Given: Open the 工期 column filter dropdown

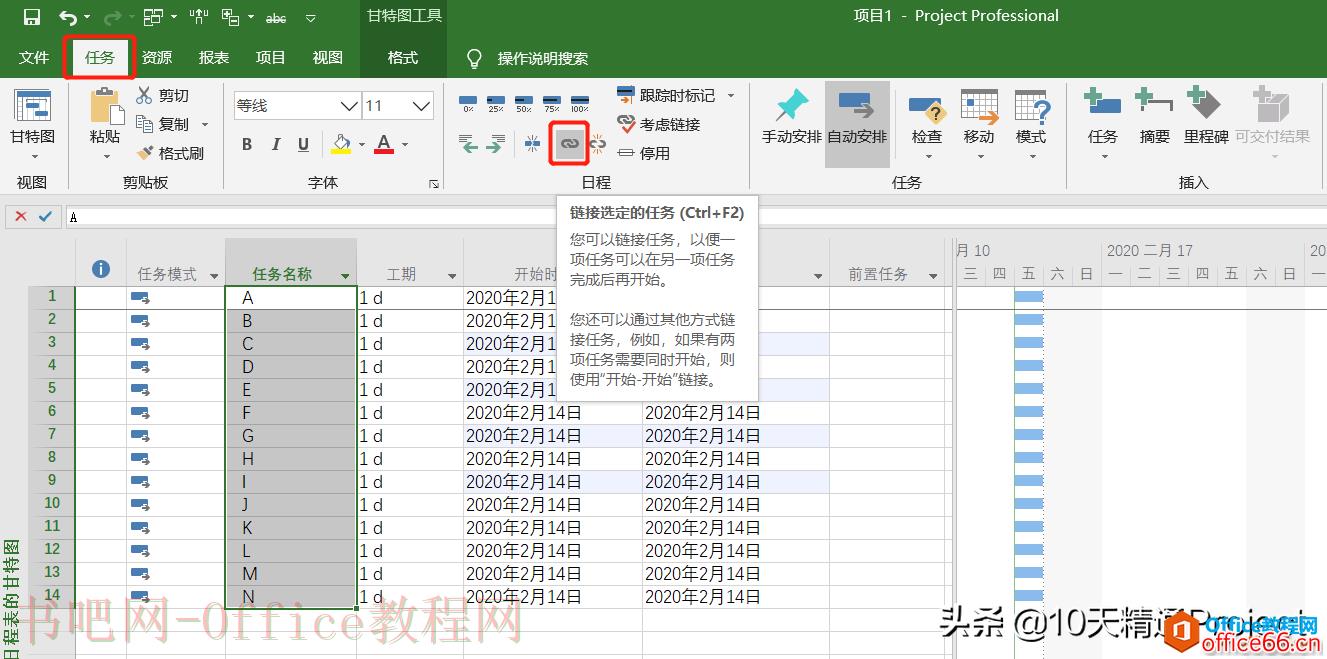Looking at the screenshot, I should click(x=453, y=275).
